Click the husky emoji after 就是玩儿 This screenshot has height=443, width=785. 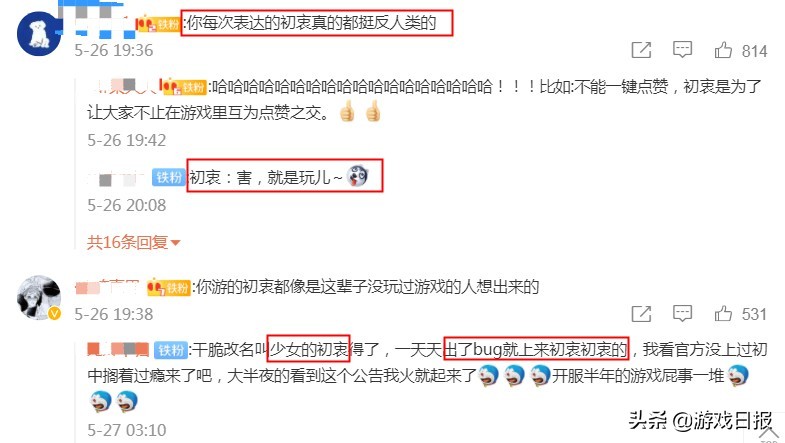coord(357,176)
